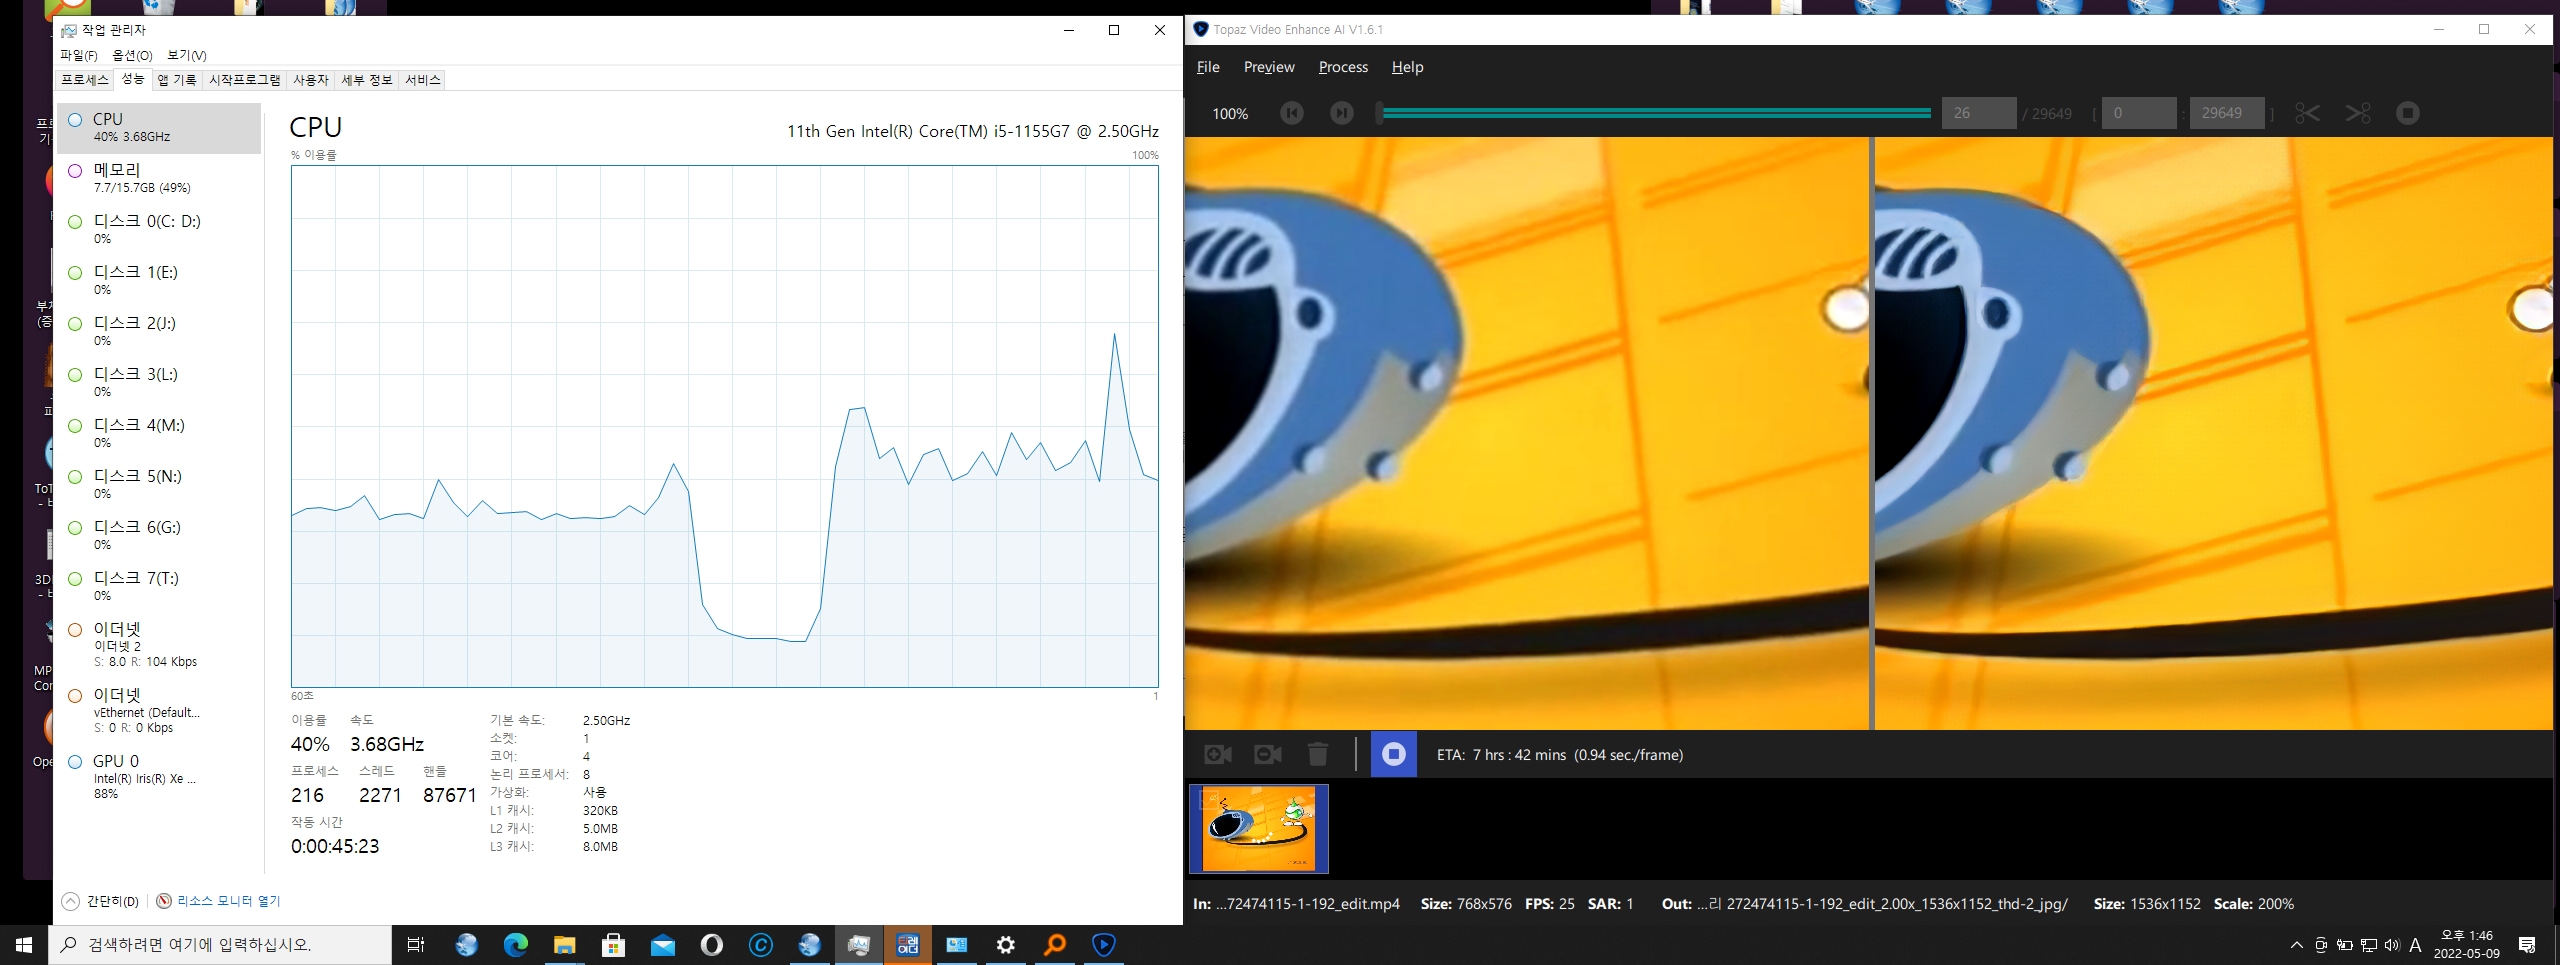Open the Process menu in Topaz
2560x965 pixels.
[1343, 67]
